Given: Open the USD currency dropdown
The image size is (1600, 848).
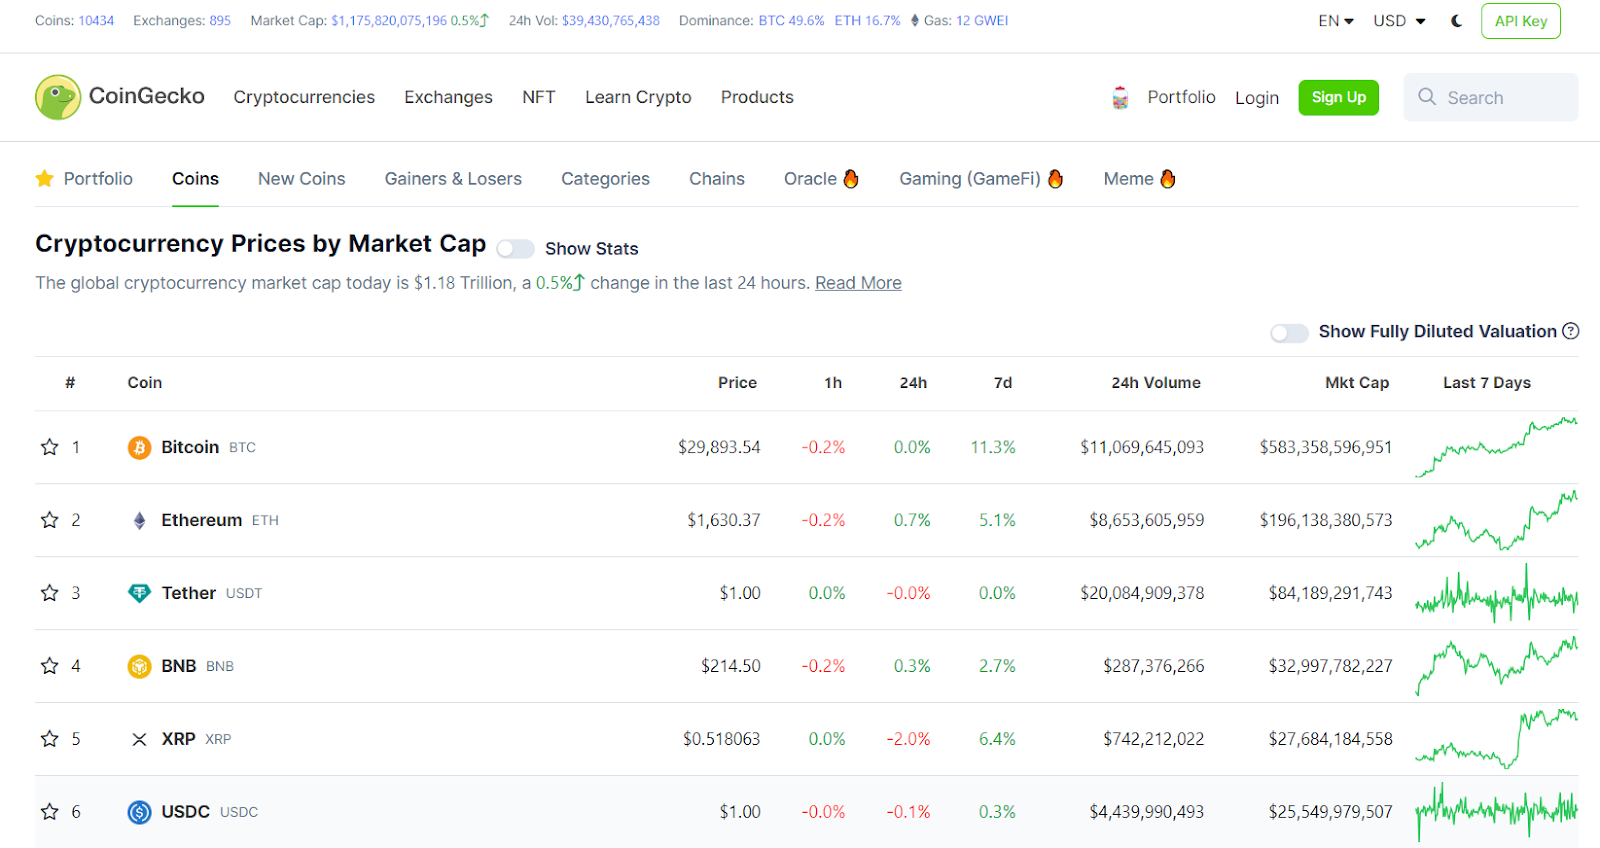Looking at the screenshot, I should tap(1399, 21).
